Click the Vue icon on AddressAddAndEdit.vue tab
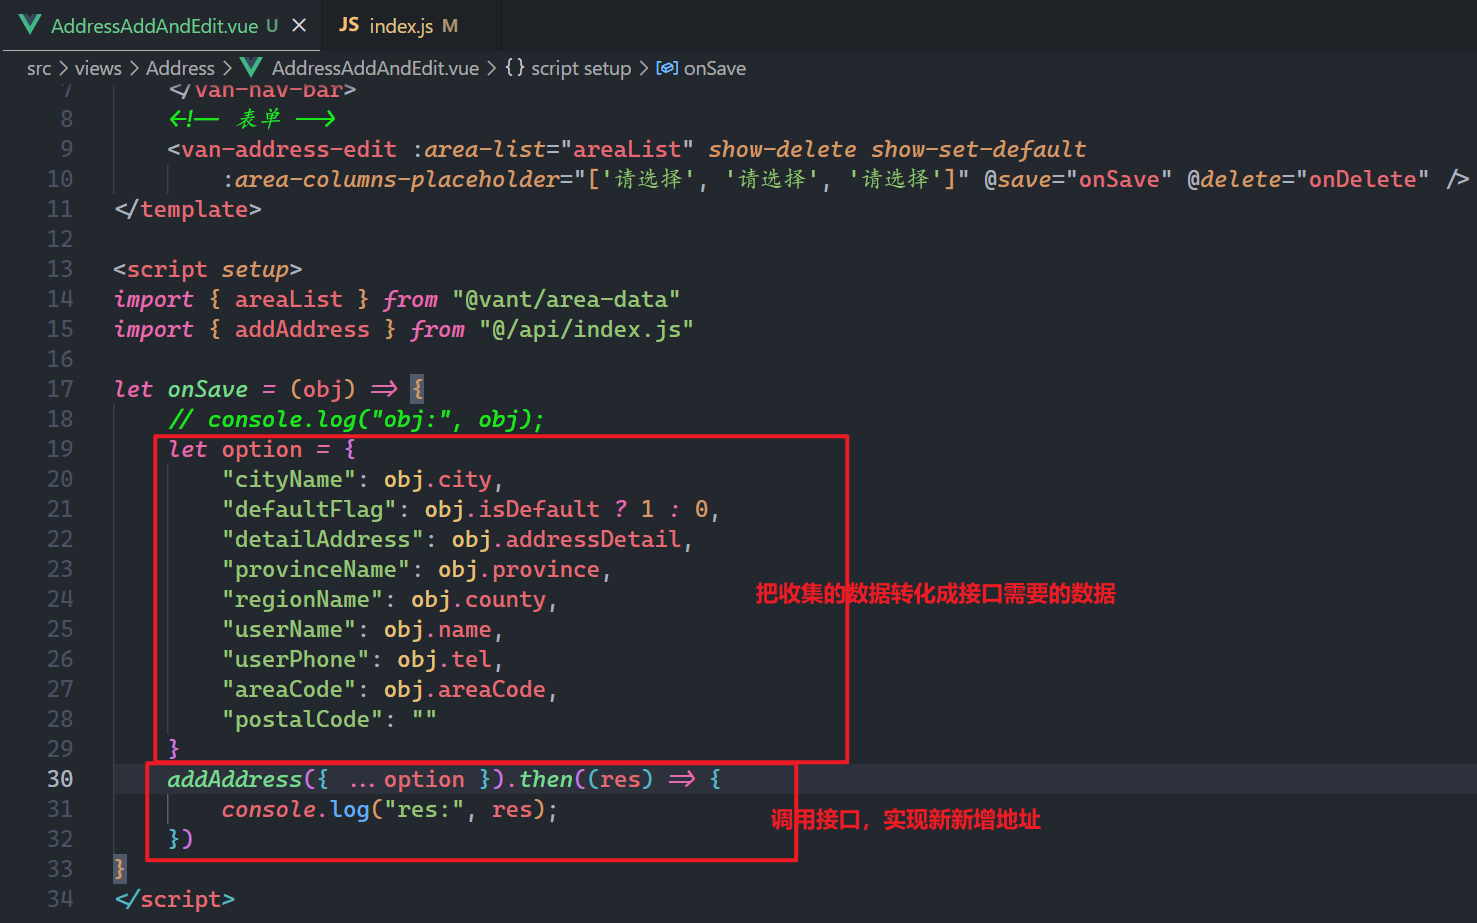Screen dimensions: 1477x923 pyautogui.click(x=30, y=25)
